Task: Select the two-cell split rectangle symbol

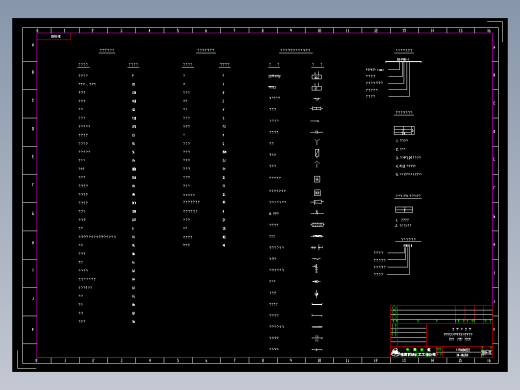Action: tap(404, 210)
